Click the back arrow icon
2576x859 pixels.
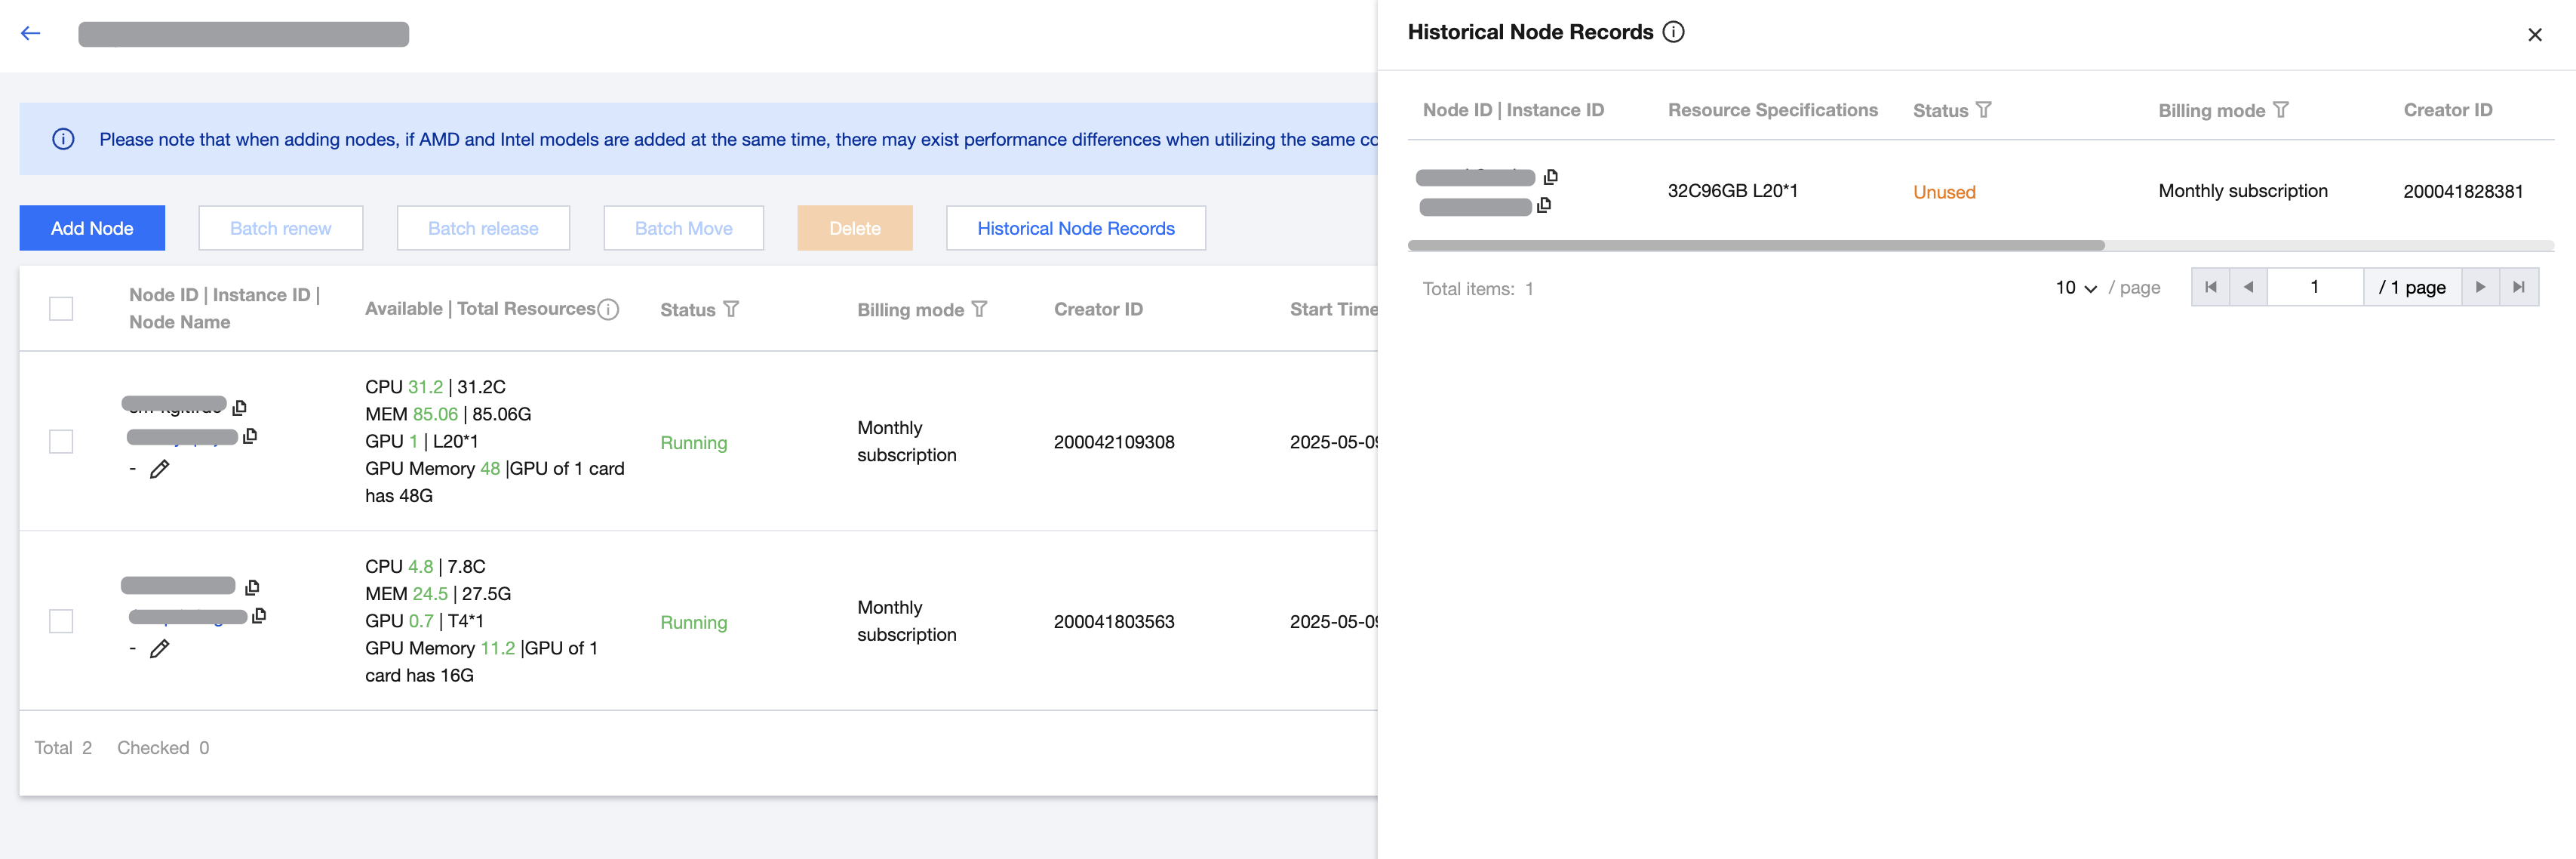(x=31, y=33)
